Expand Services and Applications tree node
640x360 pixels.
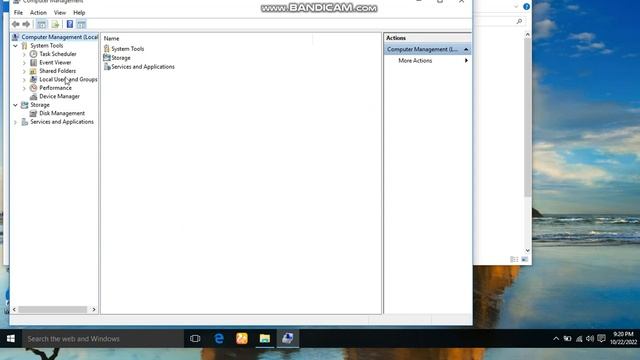tap(16, 122)
